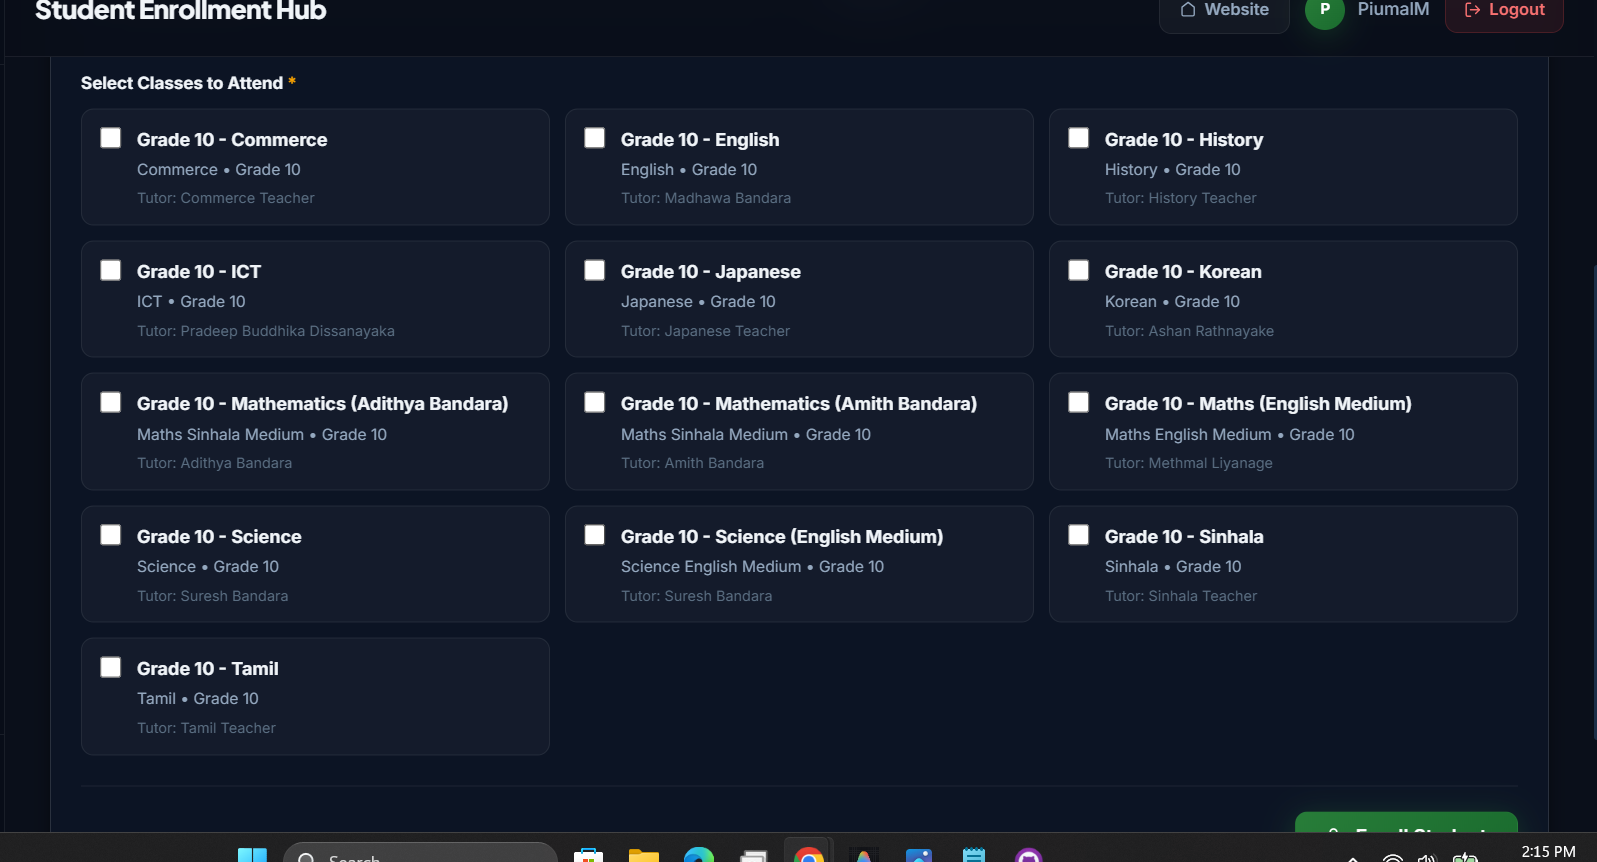Tick the Grade 10 - History checkbox

[x=1079, y=138]
